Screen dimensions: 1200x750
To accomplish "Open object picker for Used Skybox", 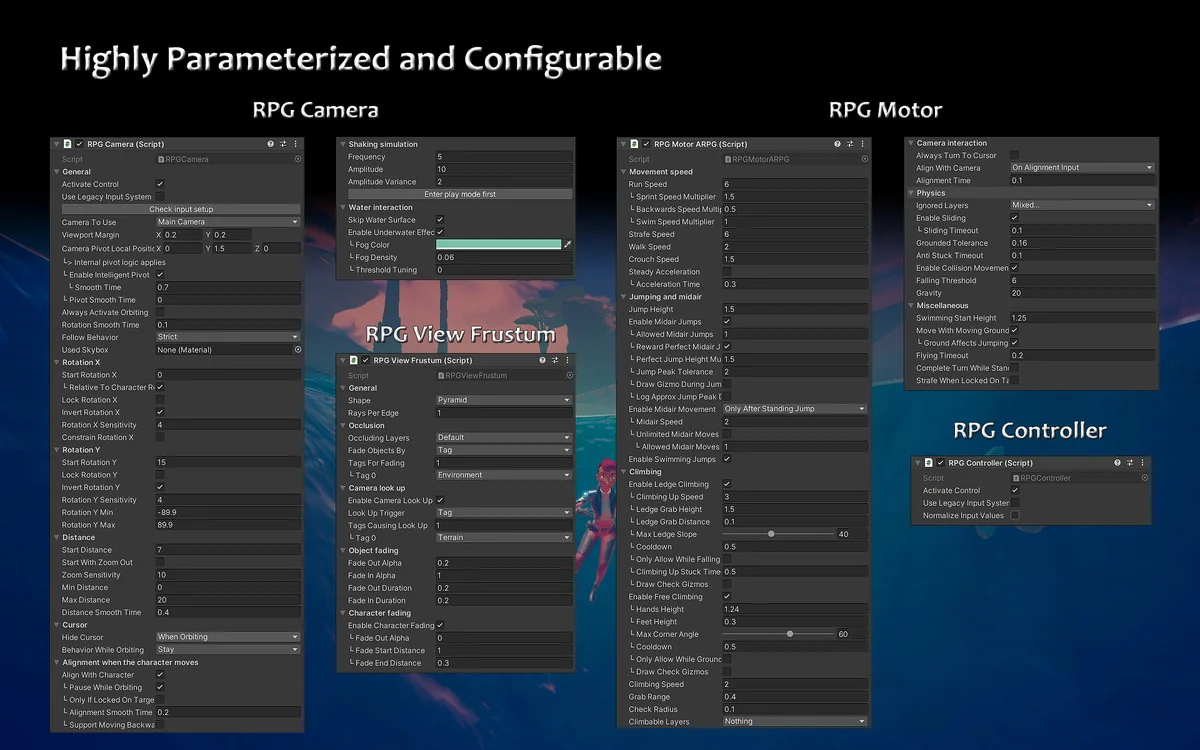I will 297,350.
